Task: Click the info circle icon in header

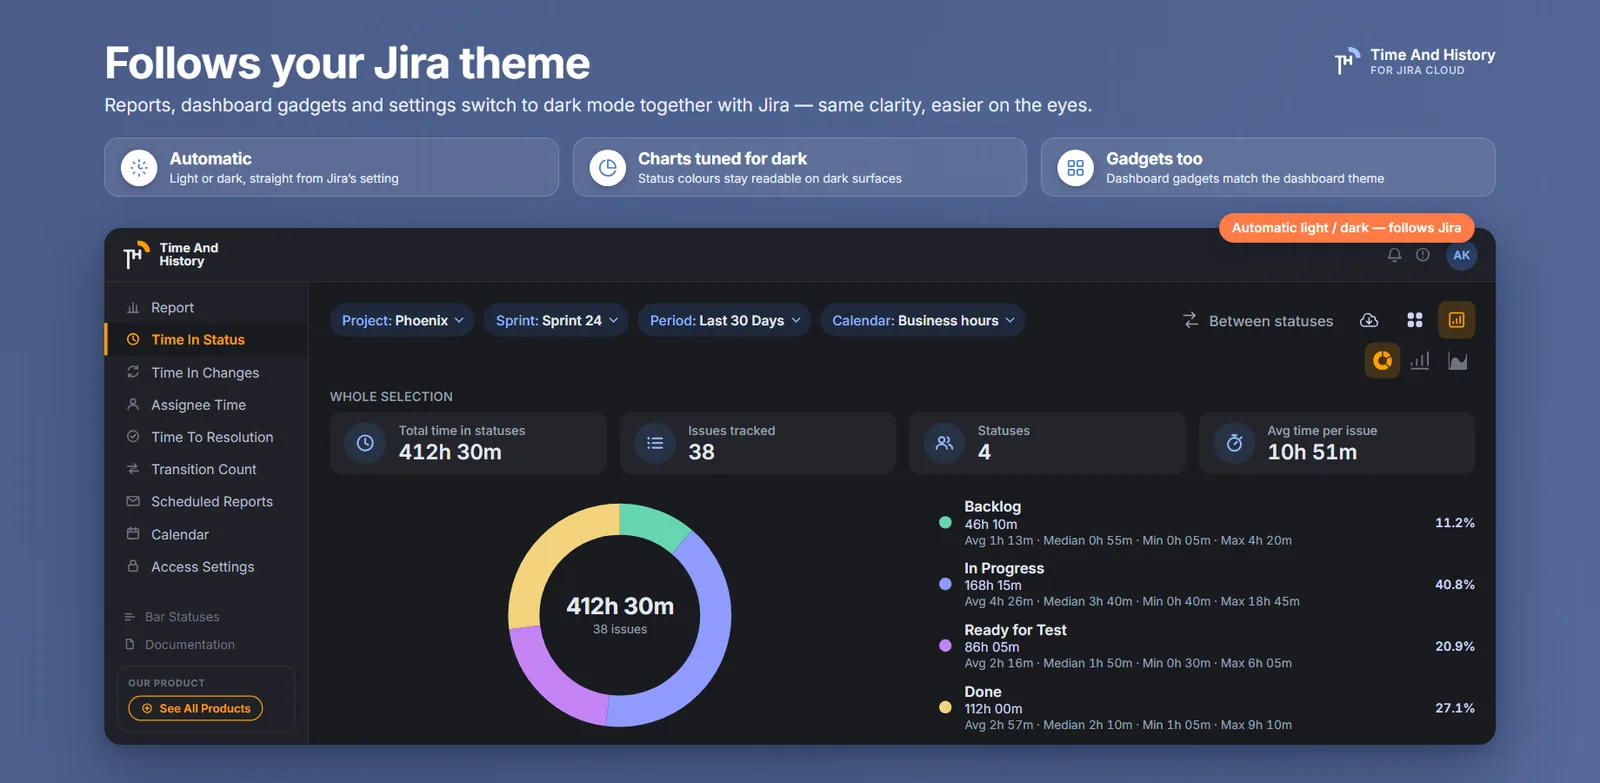Action: point(1423,255)
